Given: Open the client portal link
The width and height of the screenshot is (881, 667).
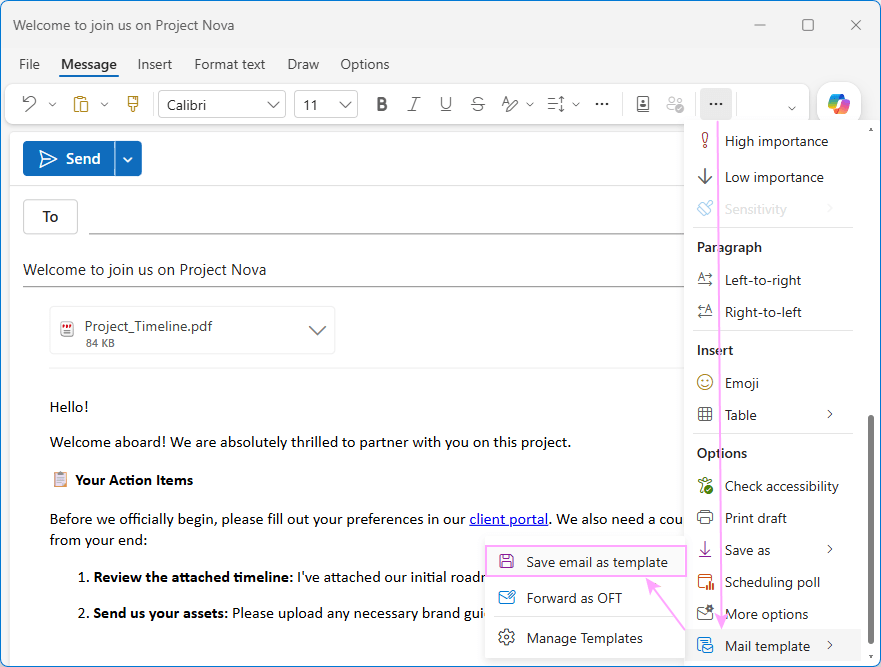Looking at the screenshot, I should (x=508, y=519).
